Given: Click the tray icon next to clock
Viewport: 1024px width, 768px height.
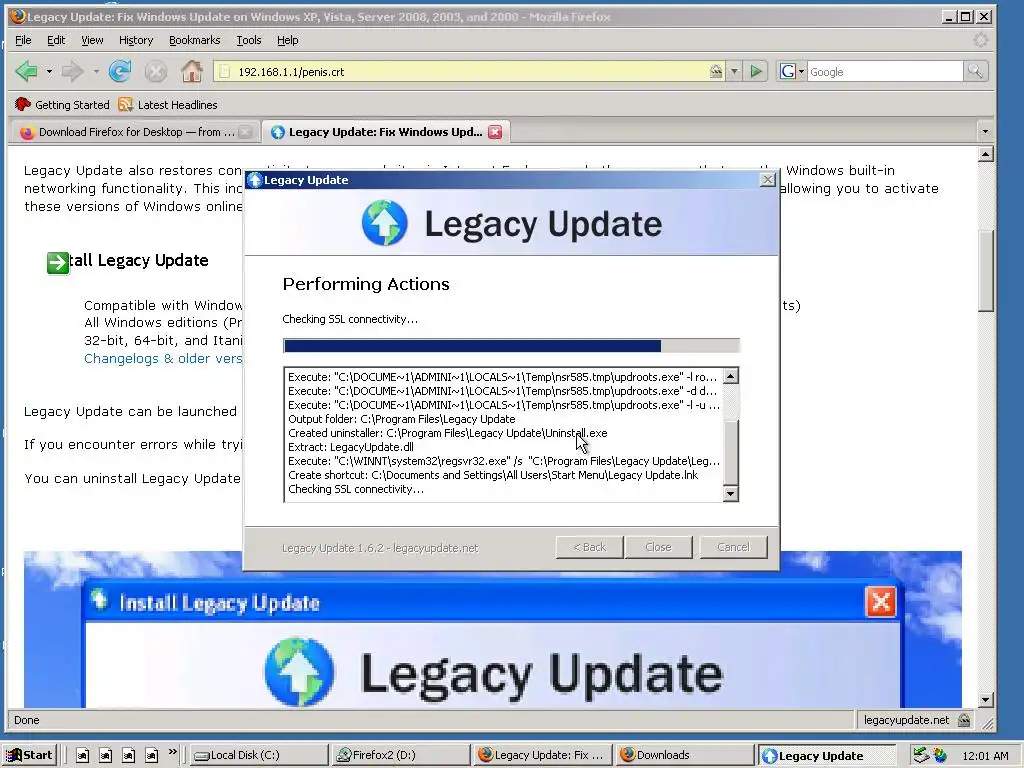Looking at the screenshot, I should pyautogui.click(x=940, y=755).
